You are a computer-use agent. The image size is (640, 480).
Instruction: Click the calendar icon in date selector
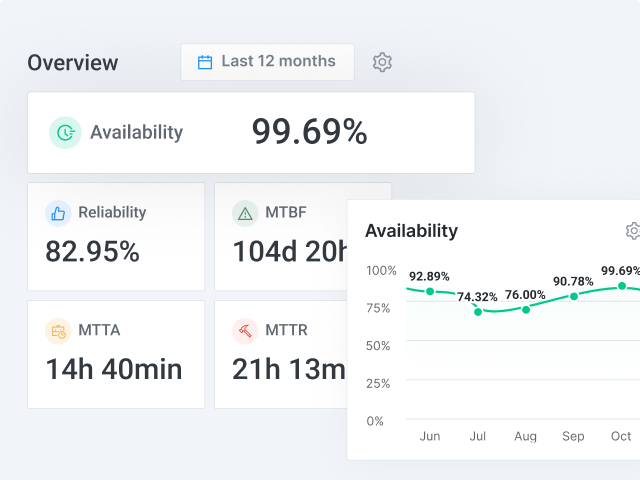pyautogui.click(x=205, y=62)
